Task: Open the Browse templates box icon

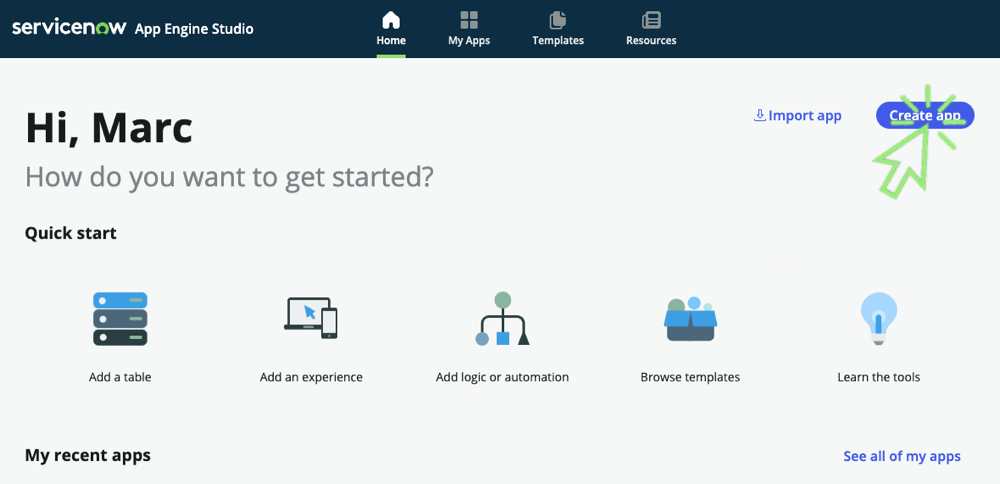Action: pos(690,319)
